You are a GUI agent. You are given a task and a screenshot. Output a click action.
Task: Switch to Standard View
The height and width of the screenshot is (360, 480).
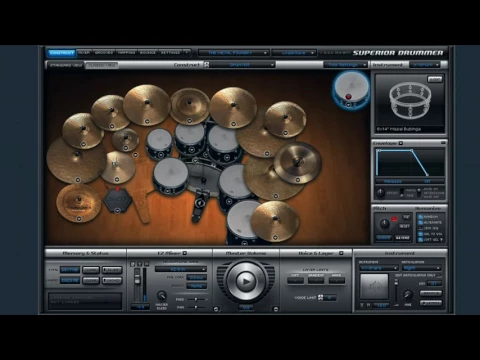[66, 65]
